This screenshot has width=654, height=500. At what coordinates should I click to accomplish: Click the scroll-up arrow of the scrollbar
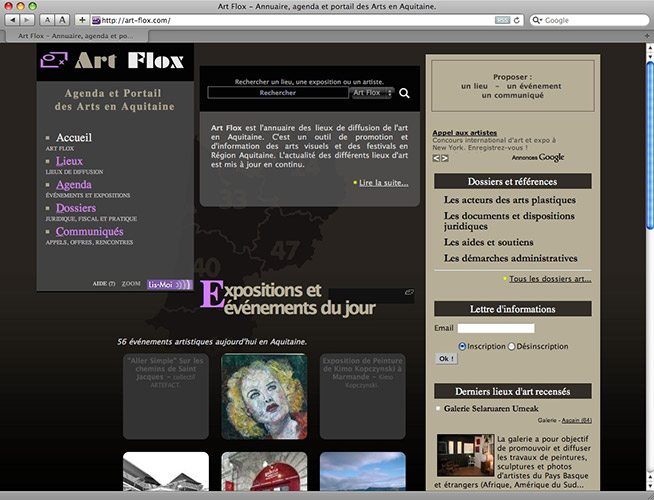coord(650,47)
